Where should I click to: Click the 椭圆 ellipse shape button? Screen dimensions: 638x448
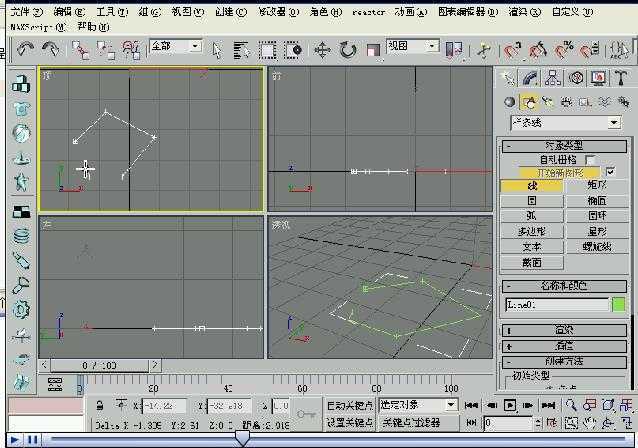click(x=596, y=201)
